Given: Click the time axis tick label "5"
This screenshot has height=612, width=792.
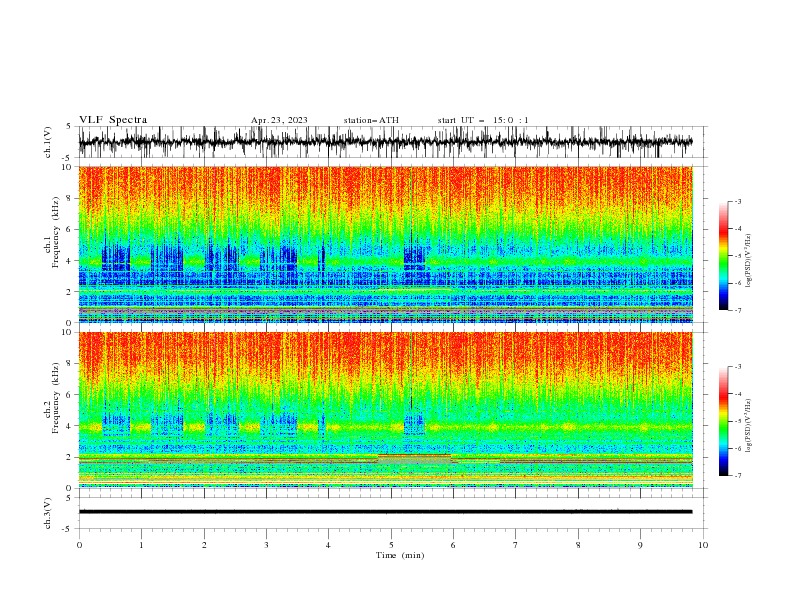Looking at the screenshot, I should pyautogui.click(x=391, y=545).
